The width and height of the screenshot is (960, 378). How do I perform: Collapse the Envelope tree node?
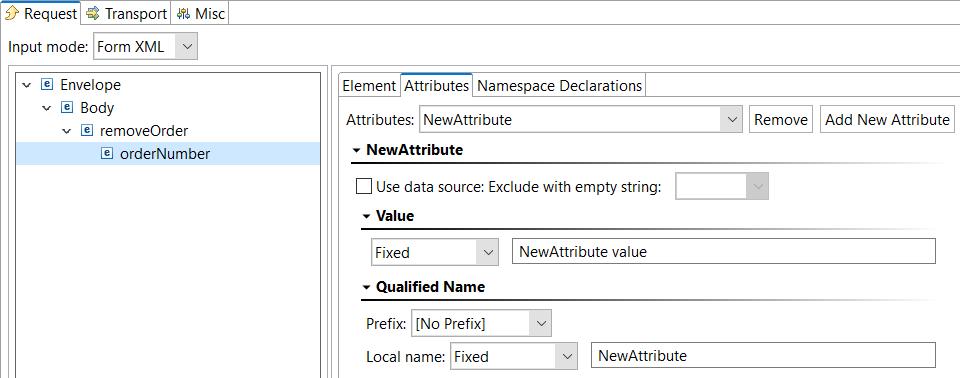(x=26, y=85)
